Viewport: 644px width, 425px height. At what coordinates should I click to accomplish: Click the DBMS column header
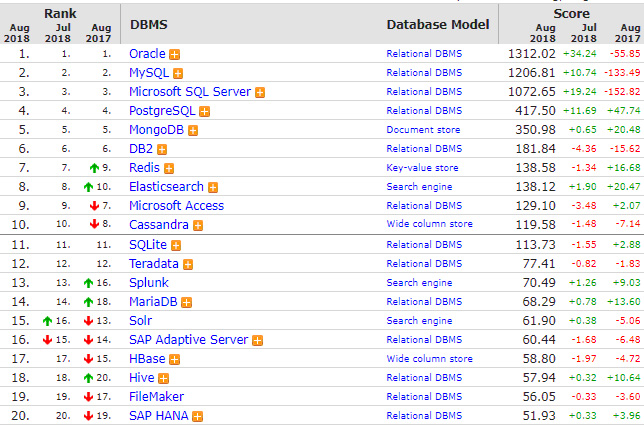click(149, 25)
